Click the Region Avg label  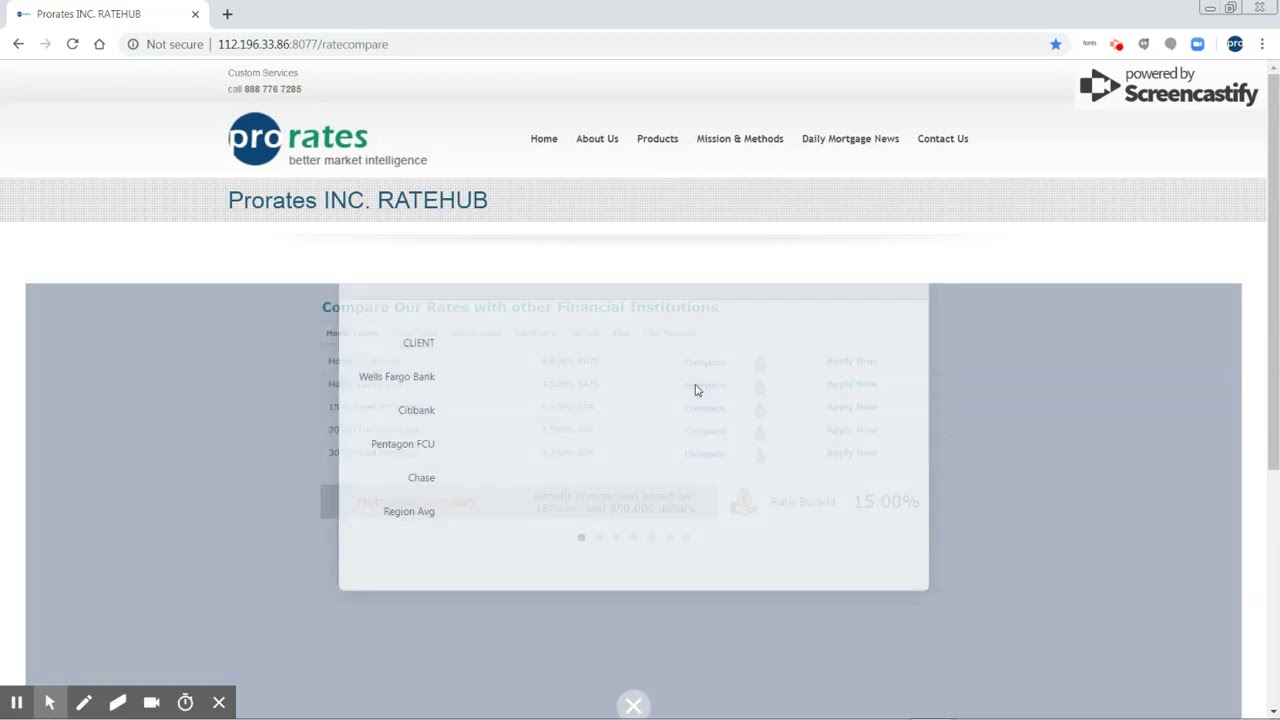409,512
